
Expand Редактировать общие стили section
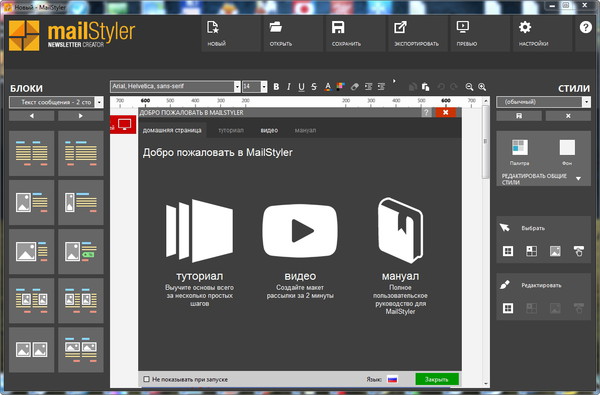click(x=578, y=178)
